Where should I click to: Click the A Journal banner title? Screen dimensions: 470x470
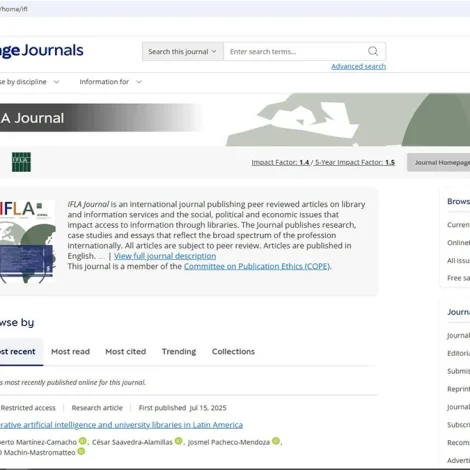[x=32, y=118]
